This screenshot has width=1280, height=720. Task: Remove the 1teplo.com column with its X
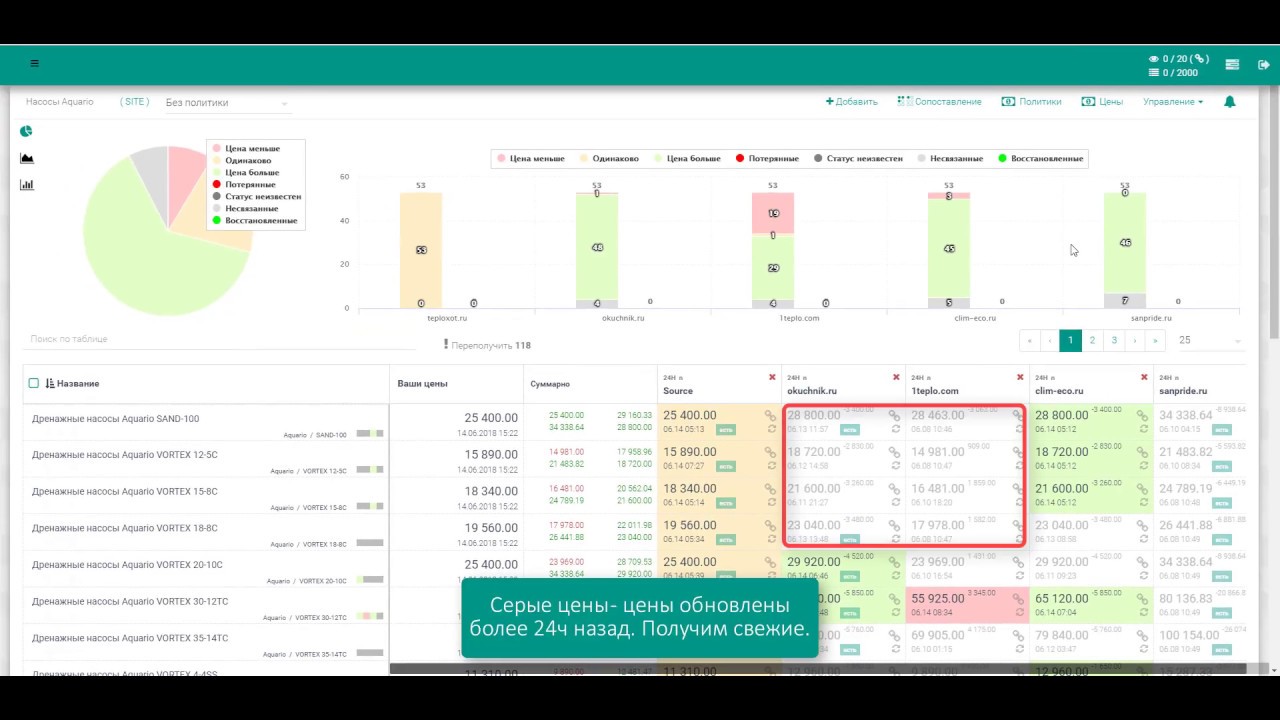[x=1020, y=377]
